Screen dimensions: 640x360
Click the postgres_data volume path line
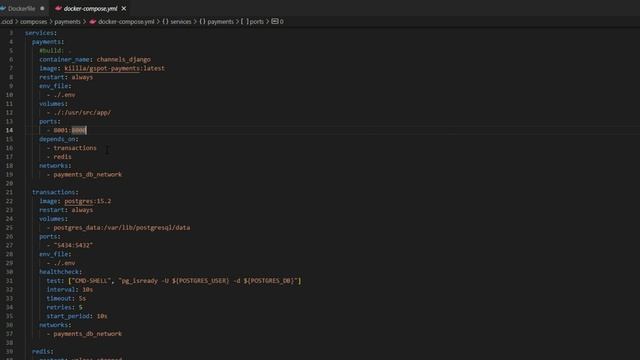[x=122, y=228]
